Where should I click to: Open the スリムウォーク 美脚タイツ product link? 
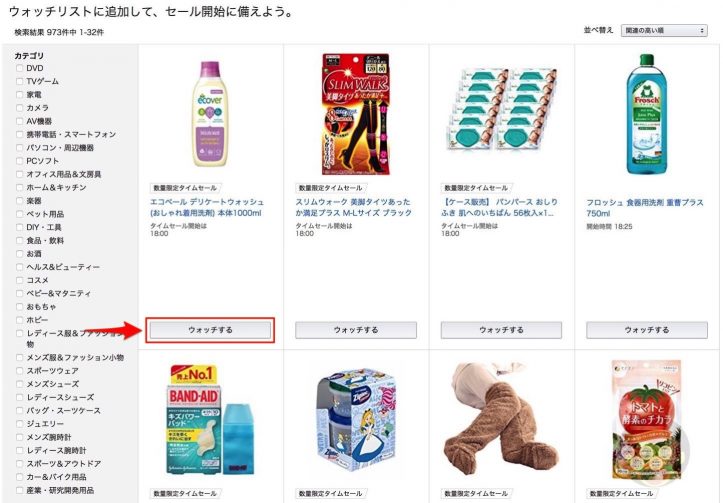coord(354,207)
